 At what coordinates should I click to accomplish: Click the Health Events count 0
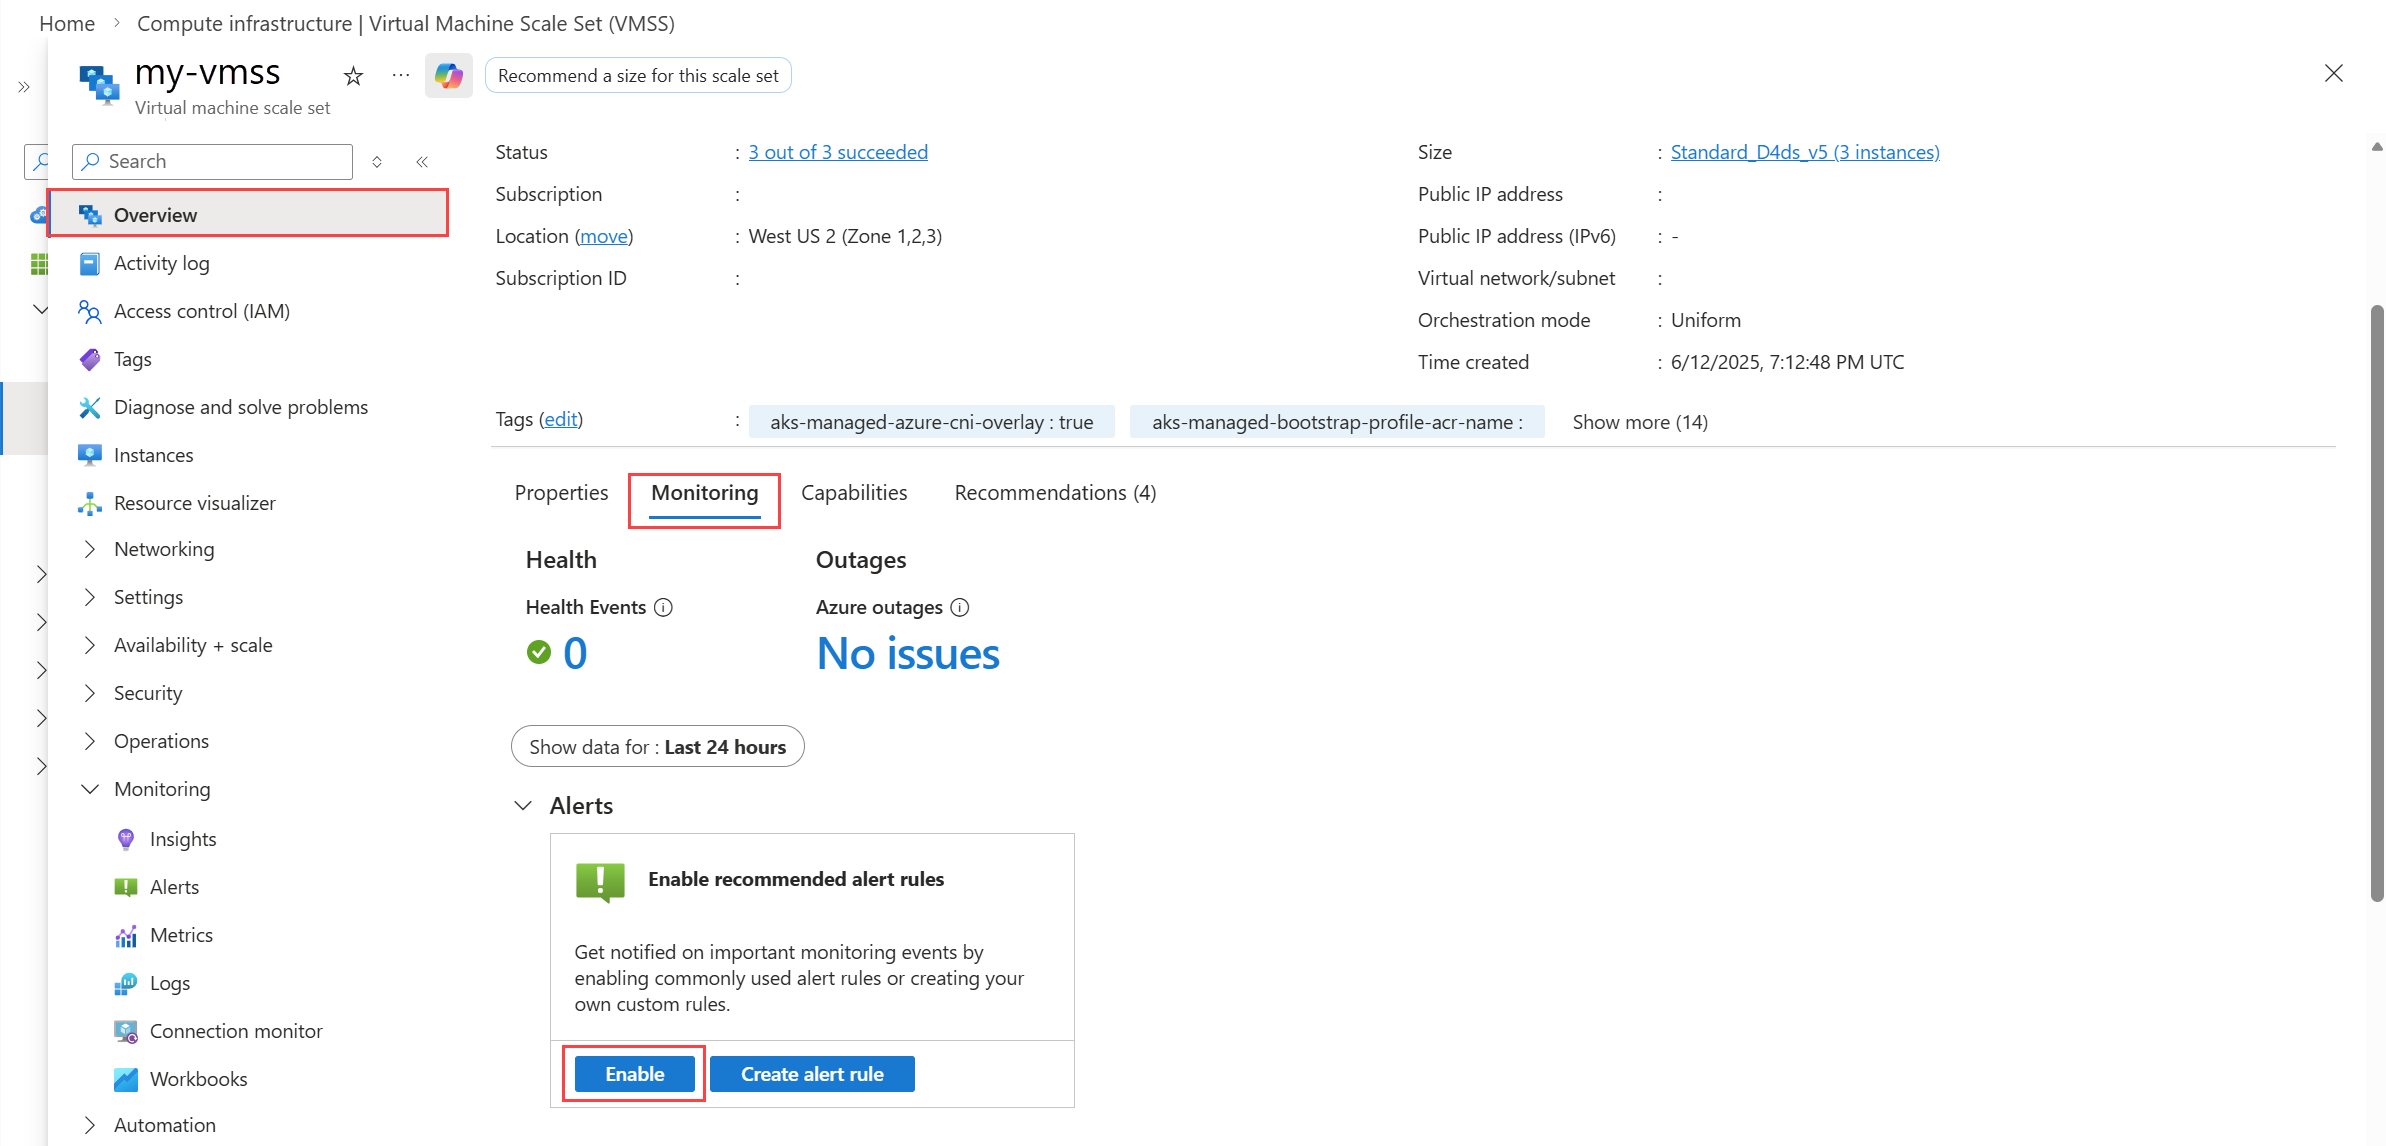(575, 653)
